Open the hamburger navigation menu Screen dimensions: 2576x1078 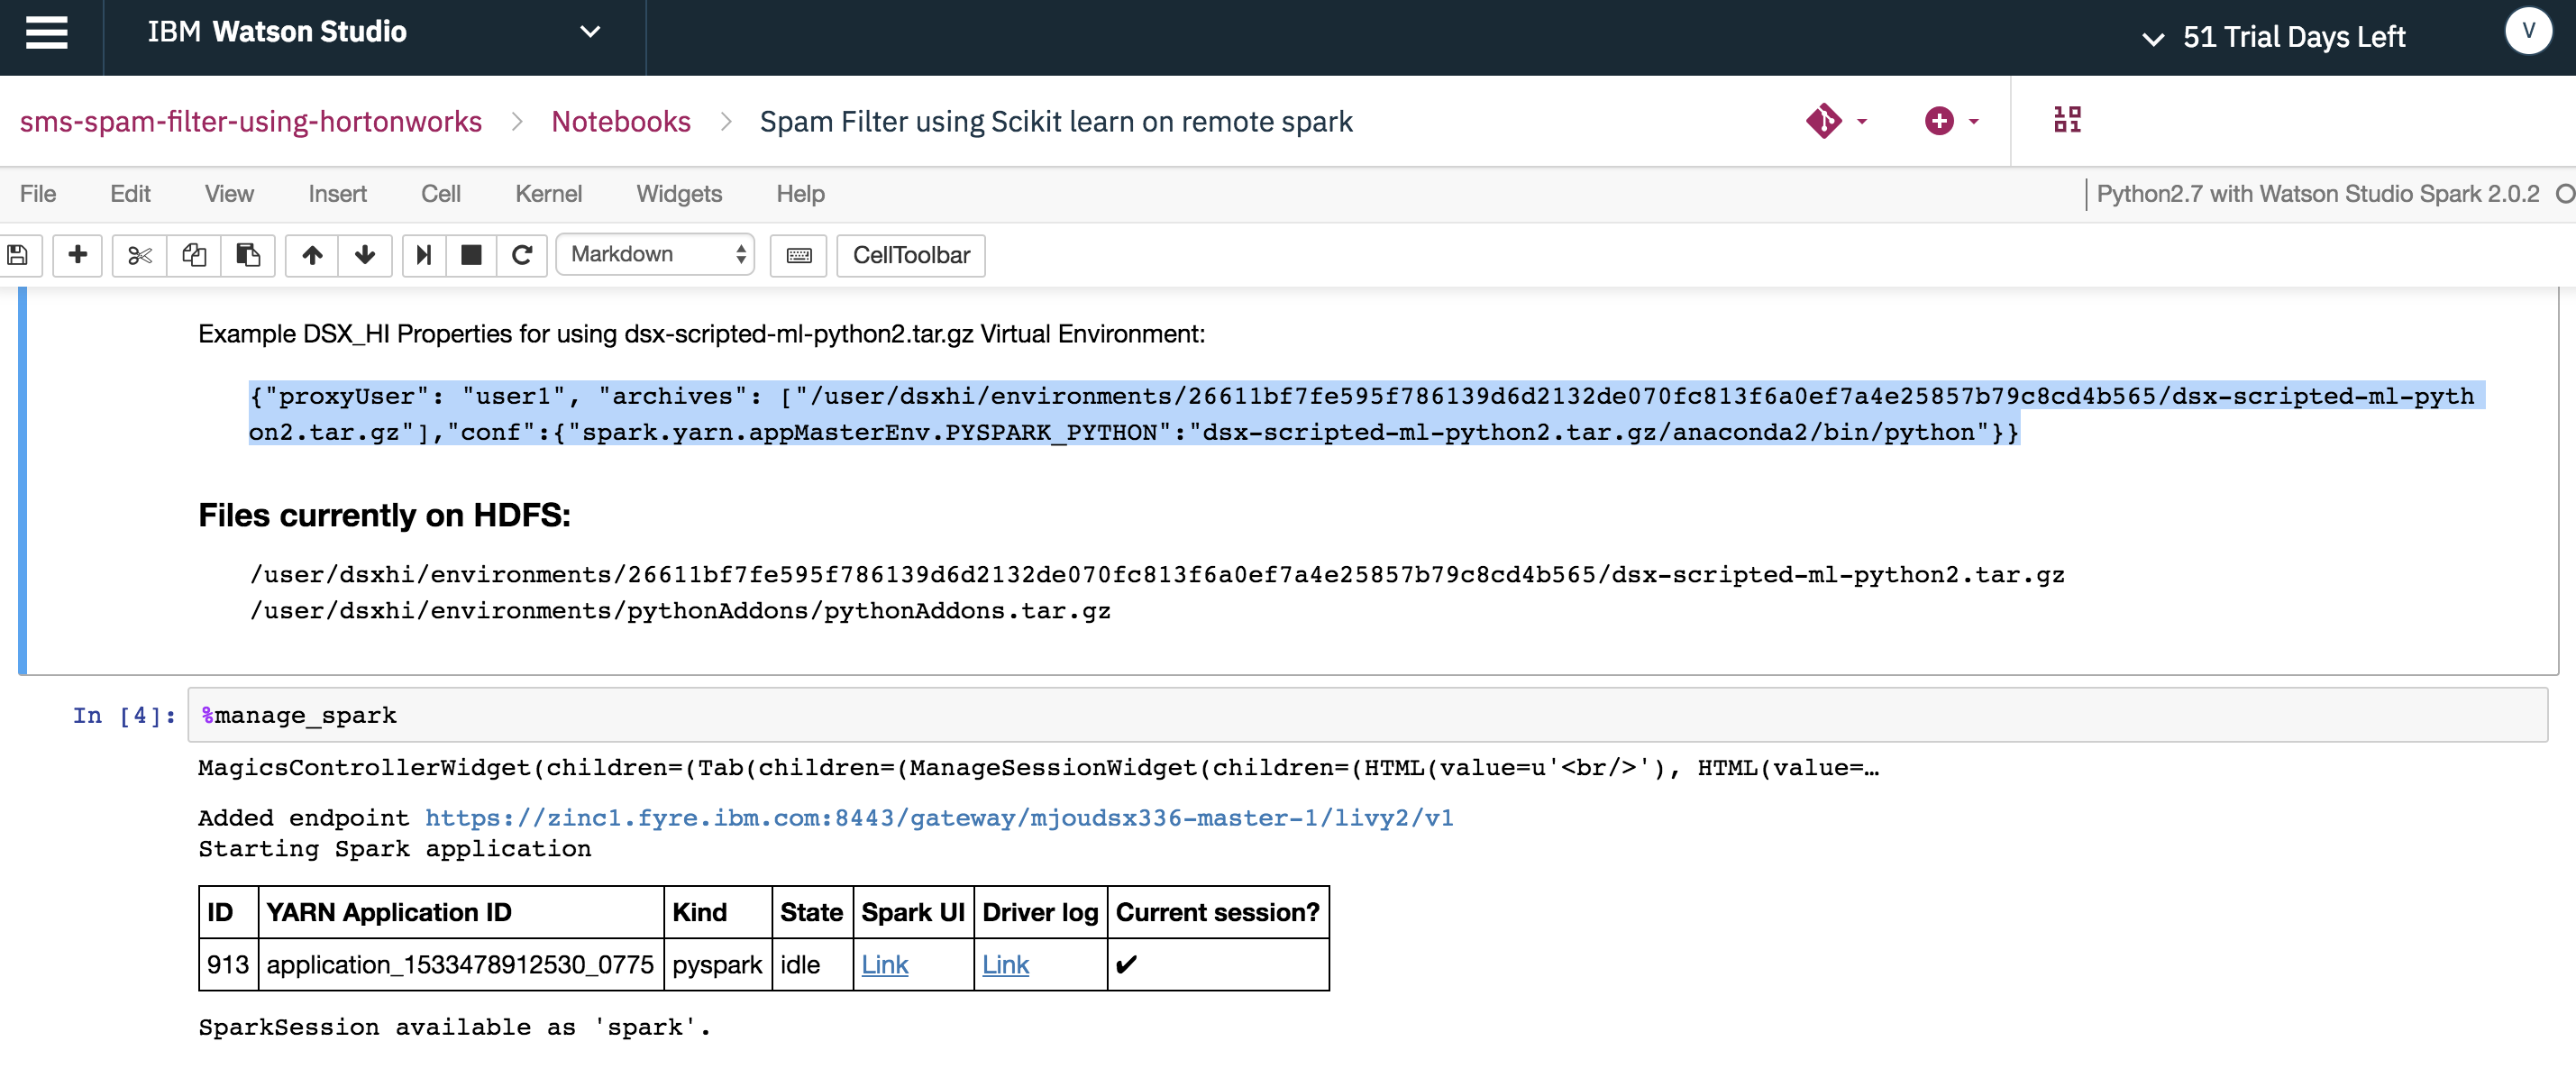(x=46, y=33)
